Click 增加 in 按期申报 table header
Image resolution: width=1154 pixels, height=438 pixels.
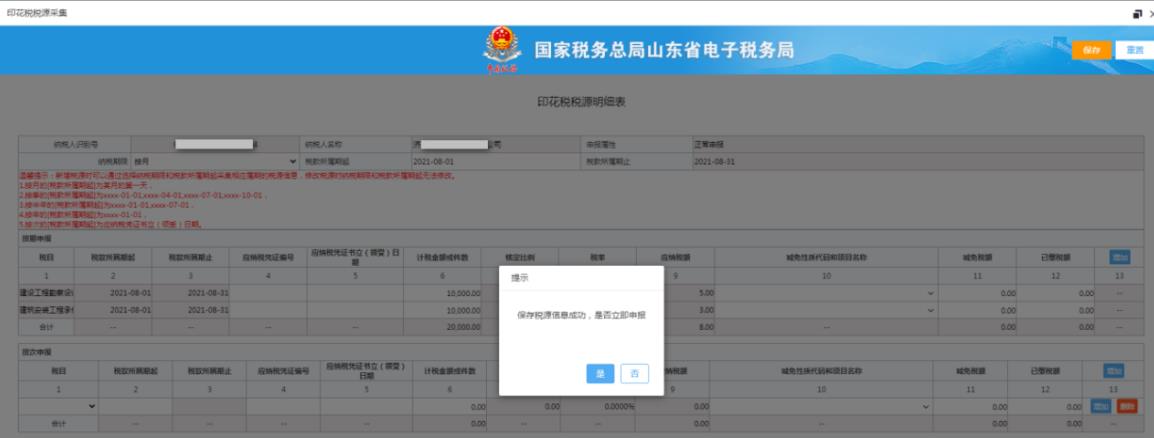tap(1119, 257)
